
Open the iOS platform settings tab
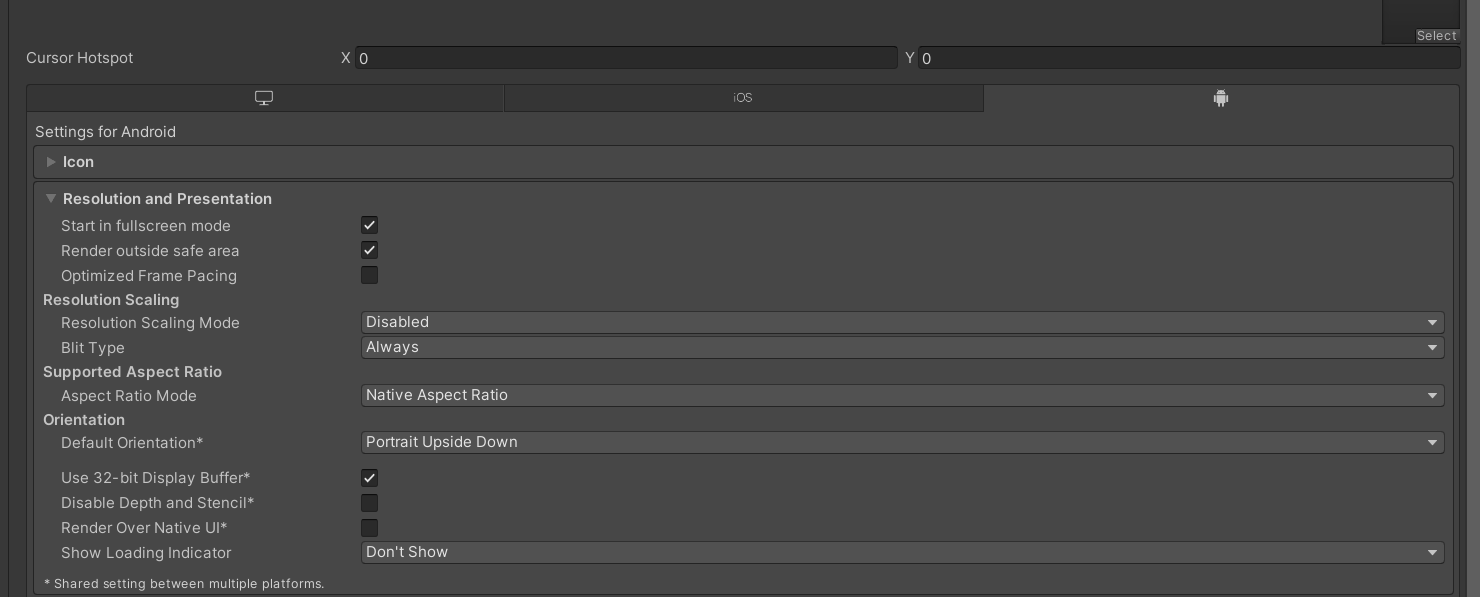[x=743, y=98]
